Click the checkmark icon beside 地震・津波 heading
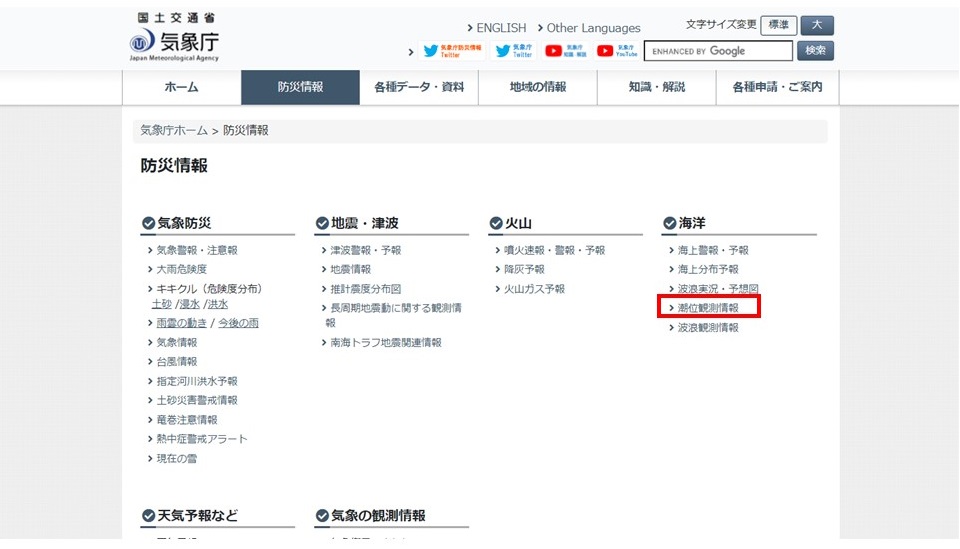960x549 pixels. 322,223
